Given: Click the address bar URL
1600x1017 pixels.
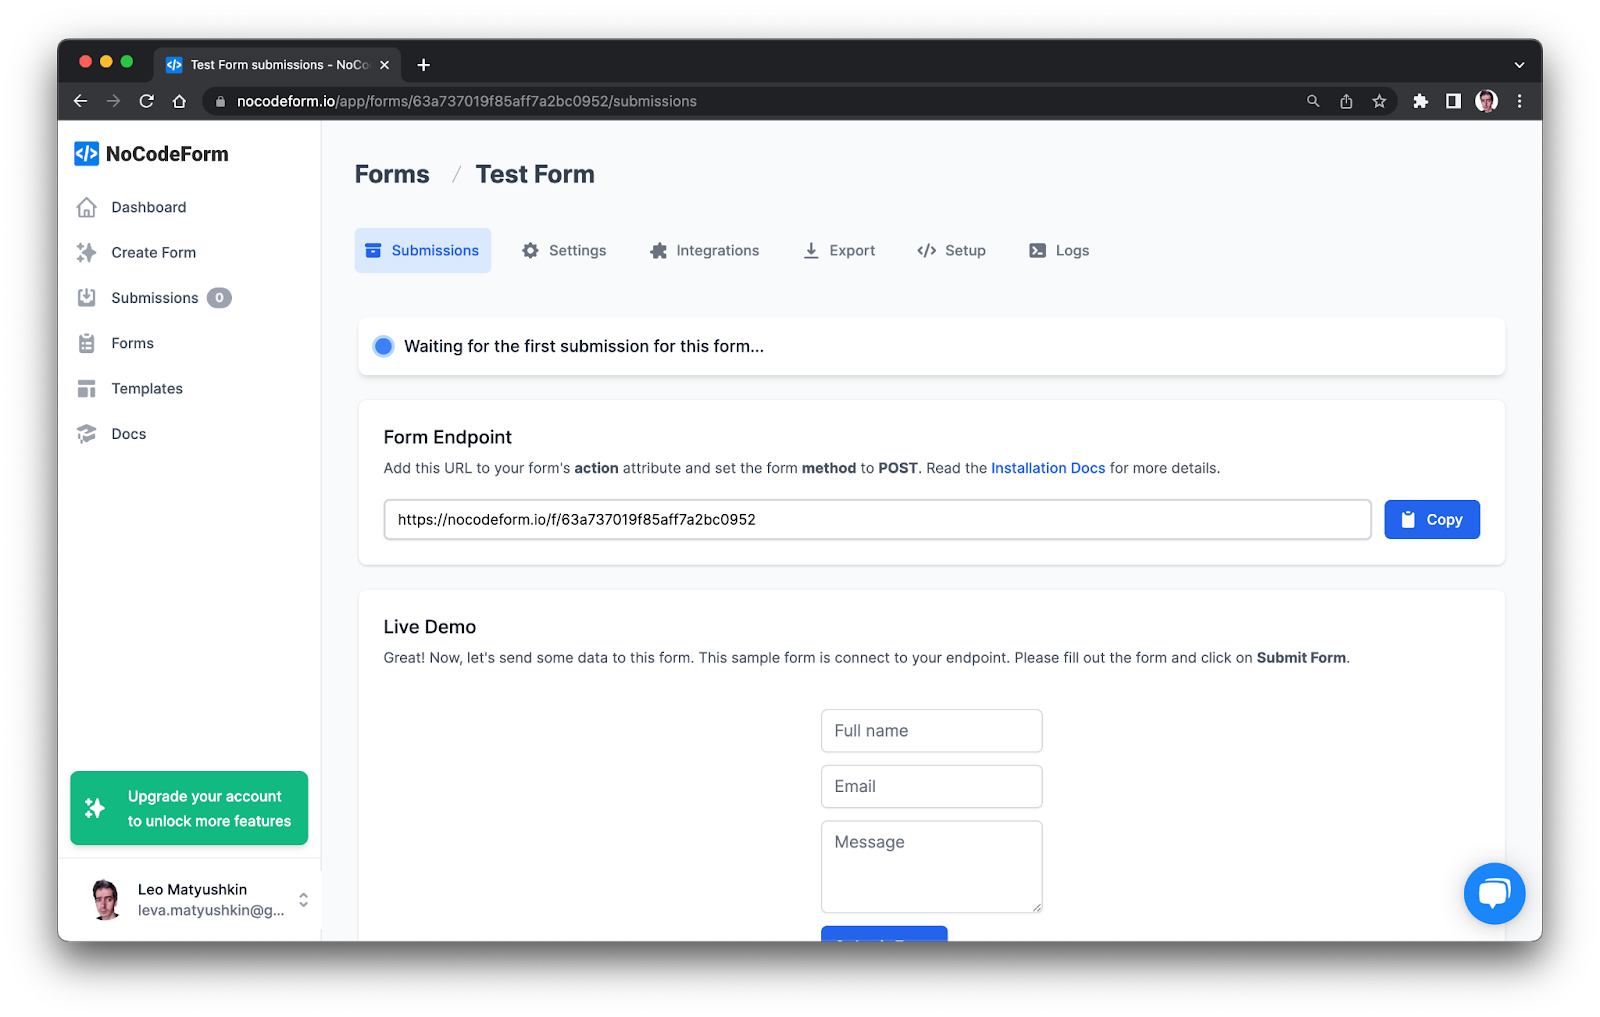Looking at the screenshot, I should (467, 101).
